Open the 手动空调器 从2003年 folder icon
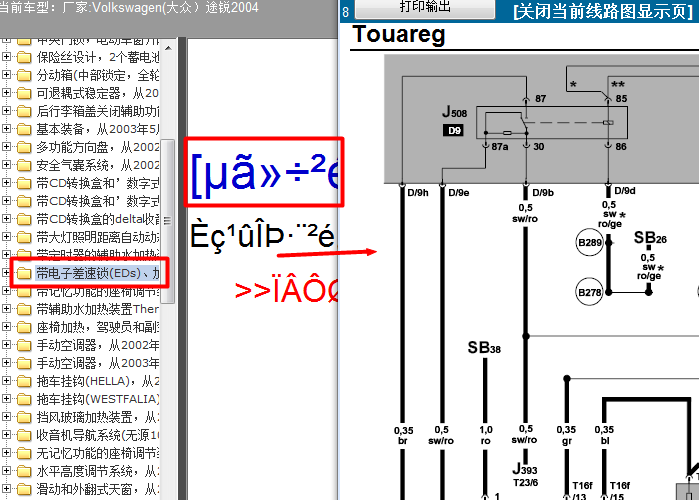Viewport: 699px width, 500px height. [24, 363]
